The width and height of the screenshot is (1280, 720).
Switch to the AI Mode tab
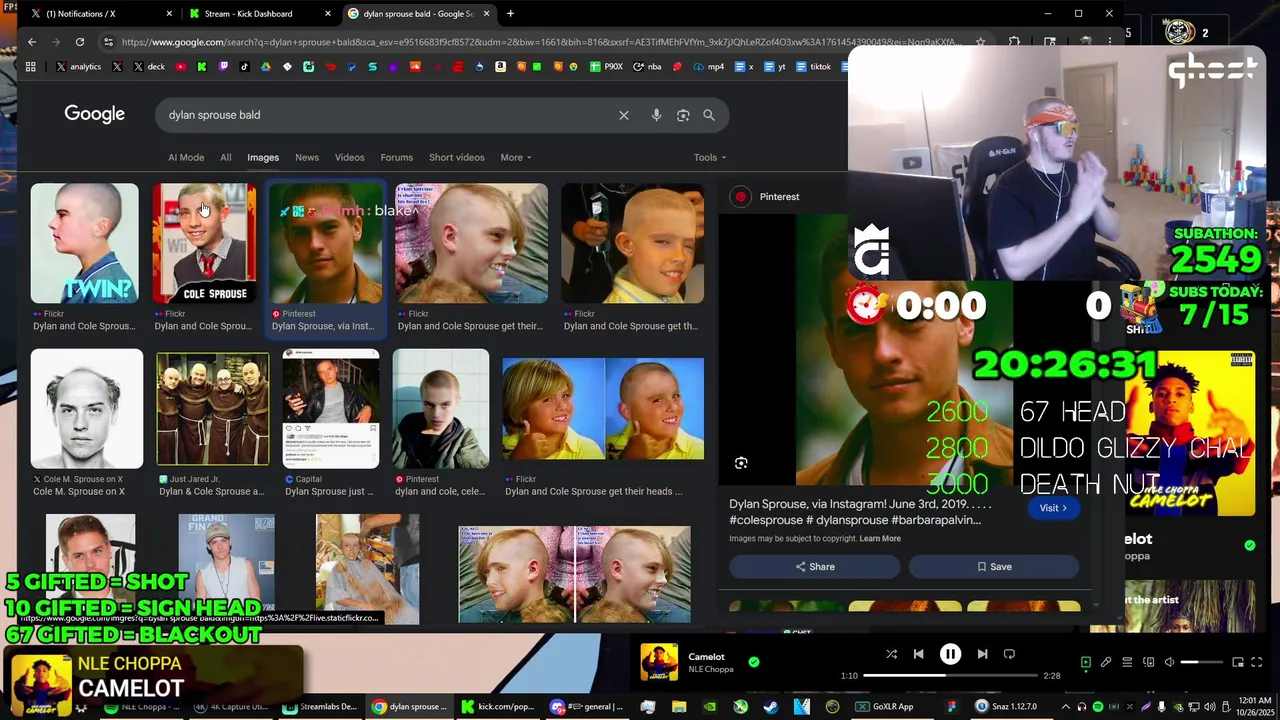click(186, 157)
